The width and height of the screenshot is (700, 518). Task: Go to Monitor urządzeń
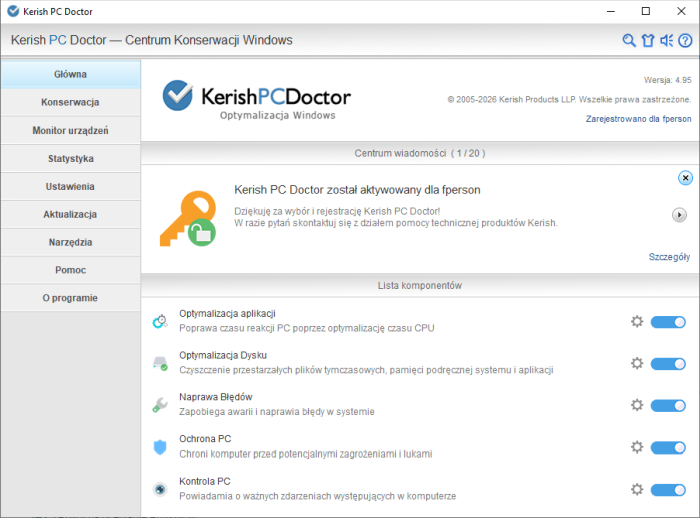(71, 130)
